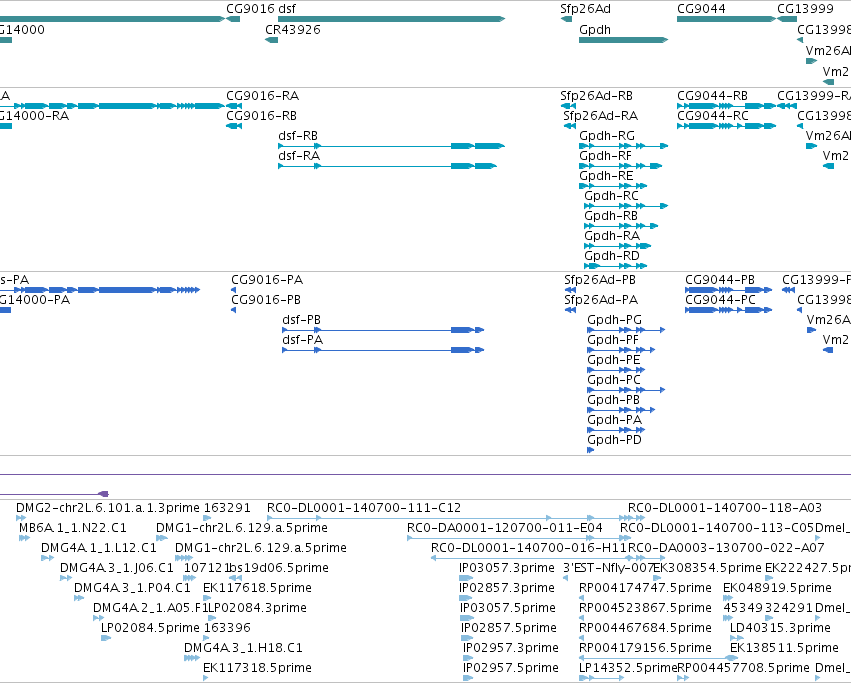Screen dimensions: 851x683
Task: Click the CR43926 gene arrow glyph
Action: 271,40
